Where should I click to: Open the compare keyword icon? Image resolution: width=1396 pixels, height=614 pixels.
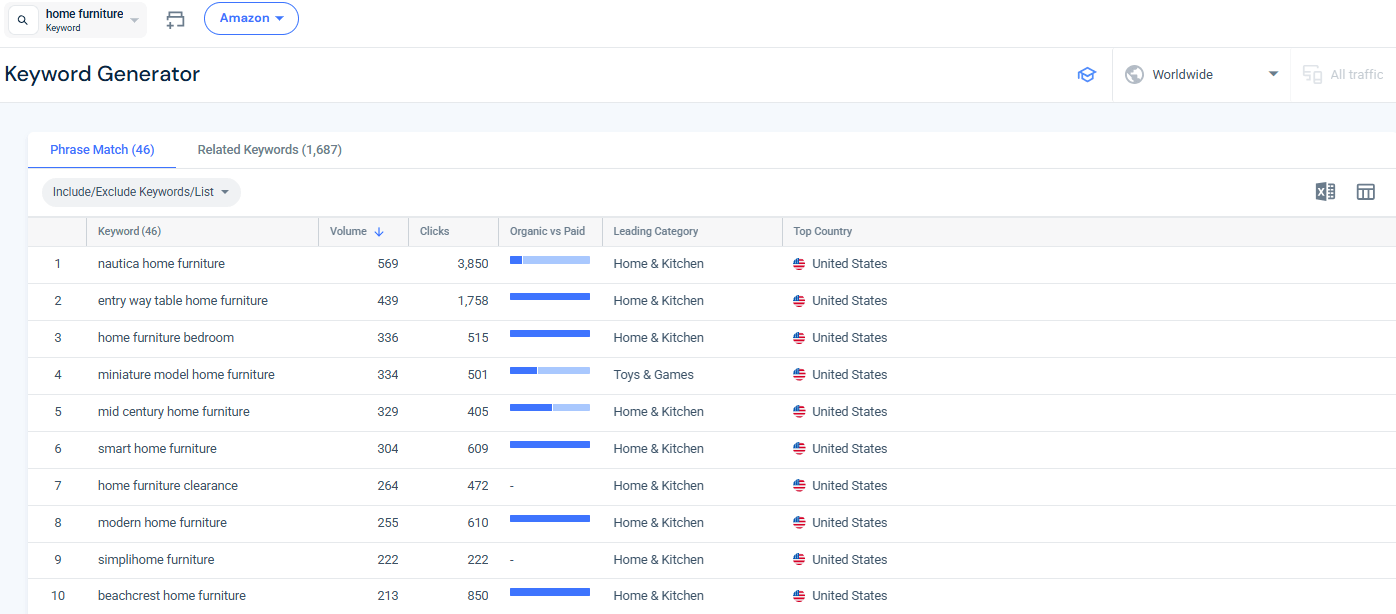click(176, 19)
